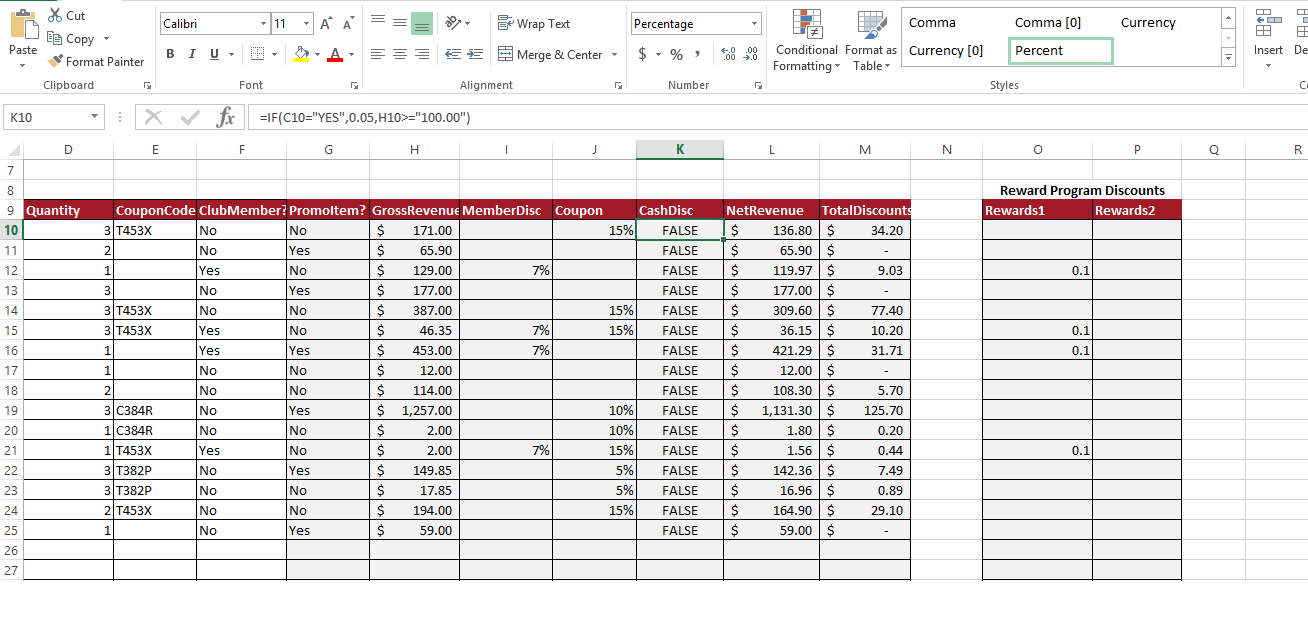Apply the Percent cell style
1308x630 pixels.
pos(1060,49)
